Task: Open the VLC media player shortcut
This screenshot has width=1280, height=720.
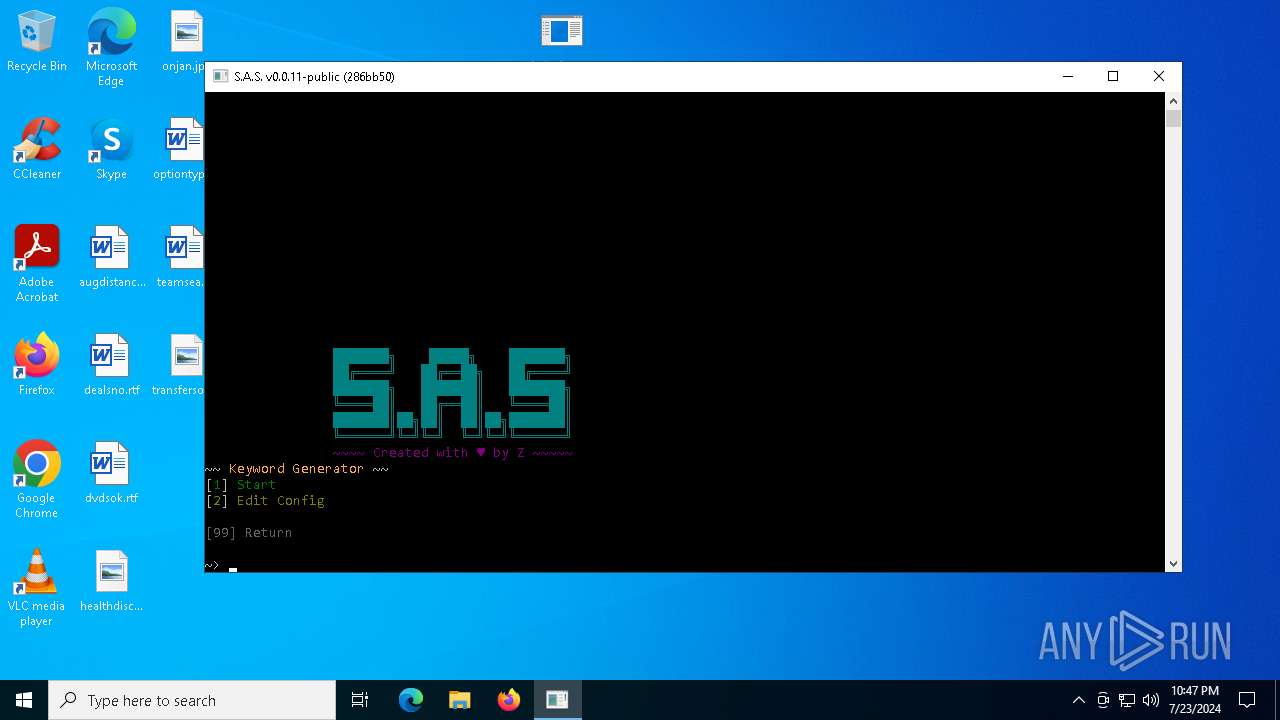Action: point(37,588)
